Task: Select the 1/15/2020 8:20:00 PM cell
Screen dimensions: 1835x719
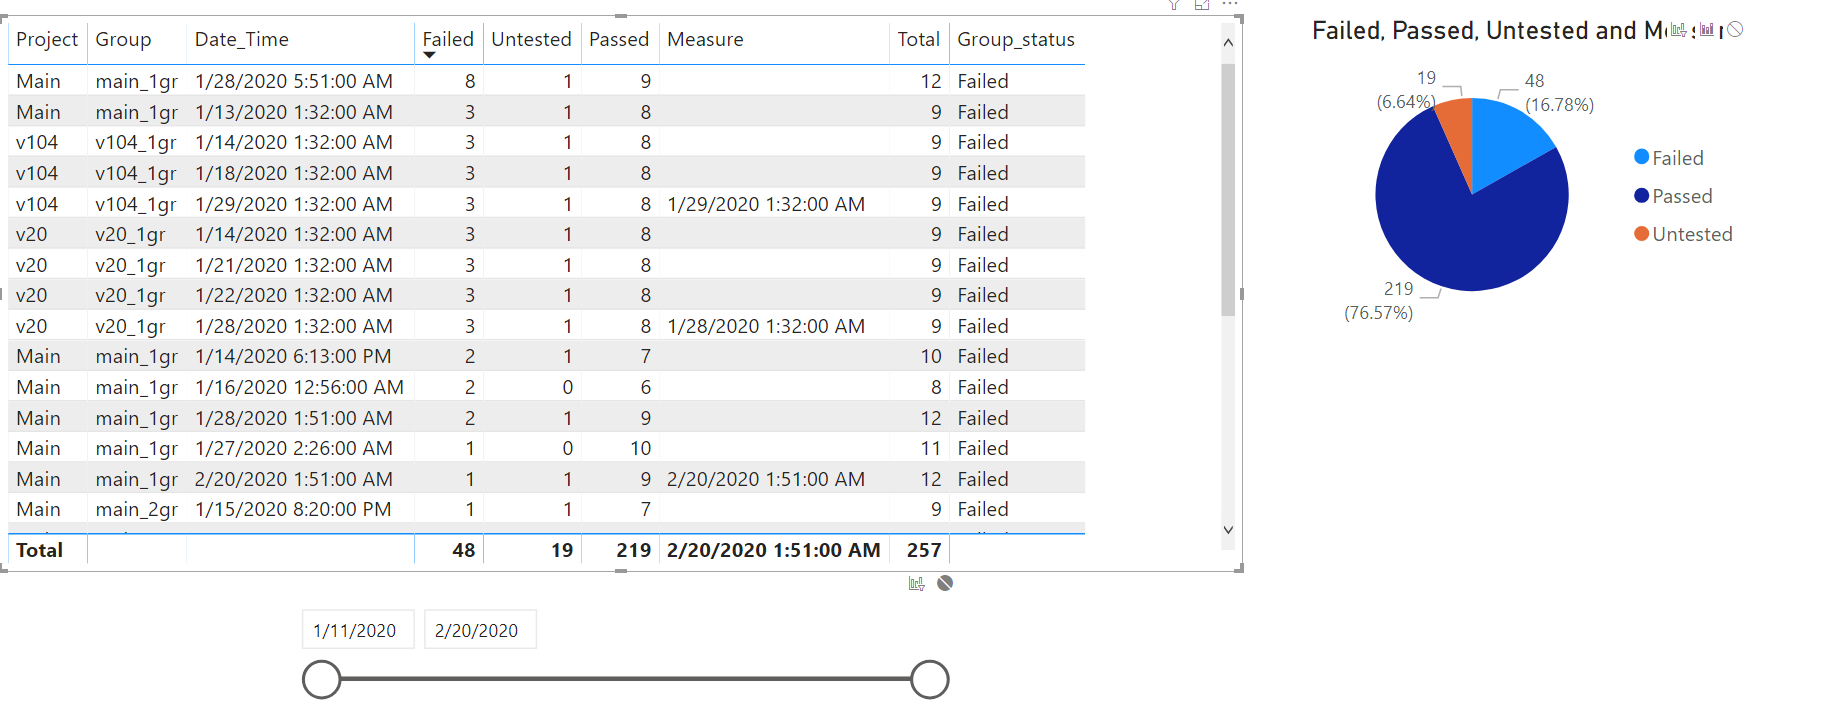Action: coord(293,509)
